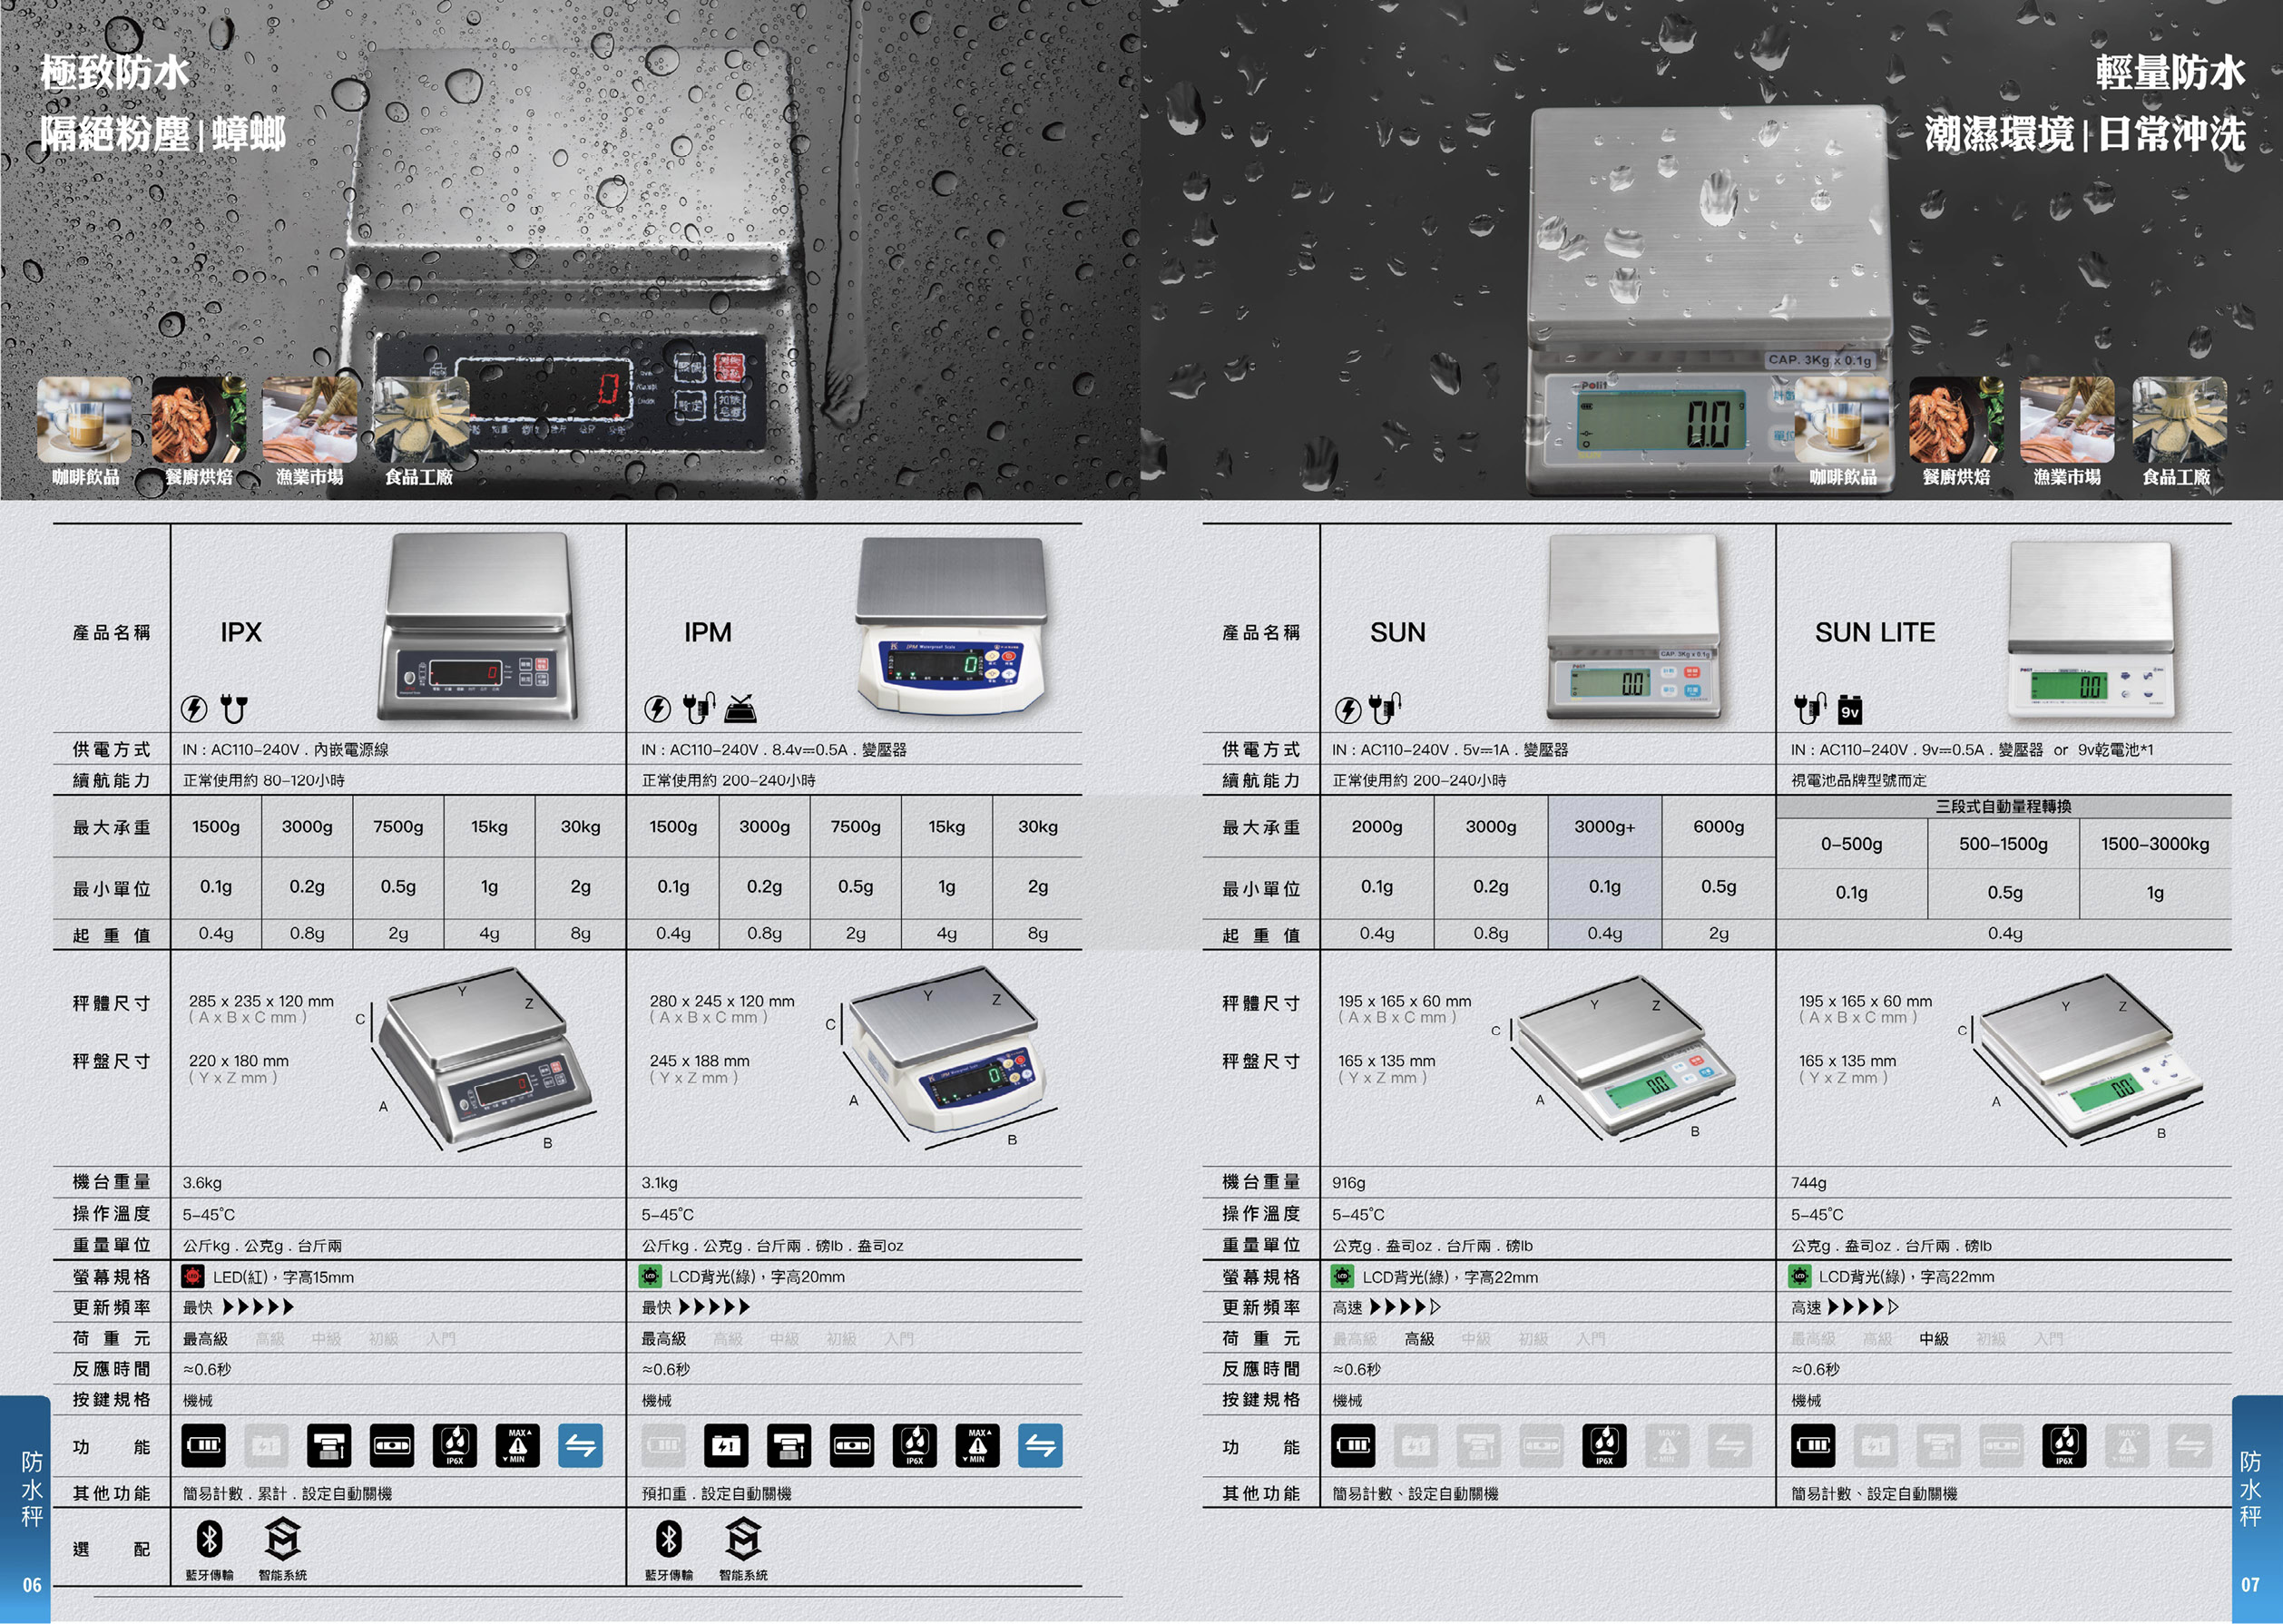Click the 9v battery icon beside SUN LITE
Screen dimensions: 2283x1624
tap(1850, 710)
